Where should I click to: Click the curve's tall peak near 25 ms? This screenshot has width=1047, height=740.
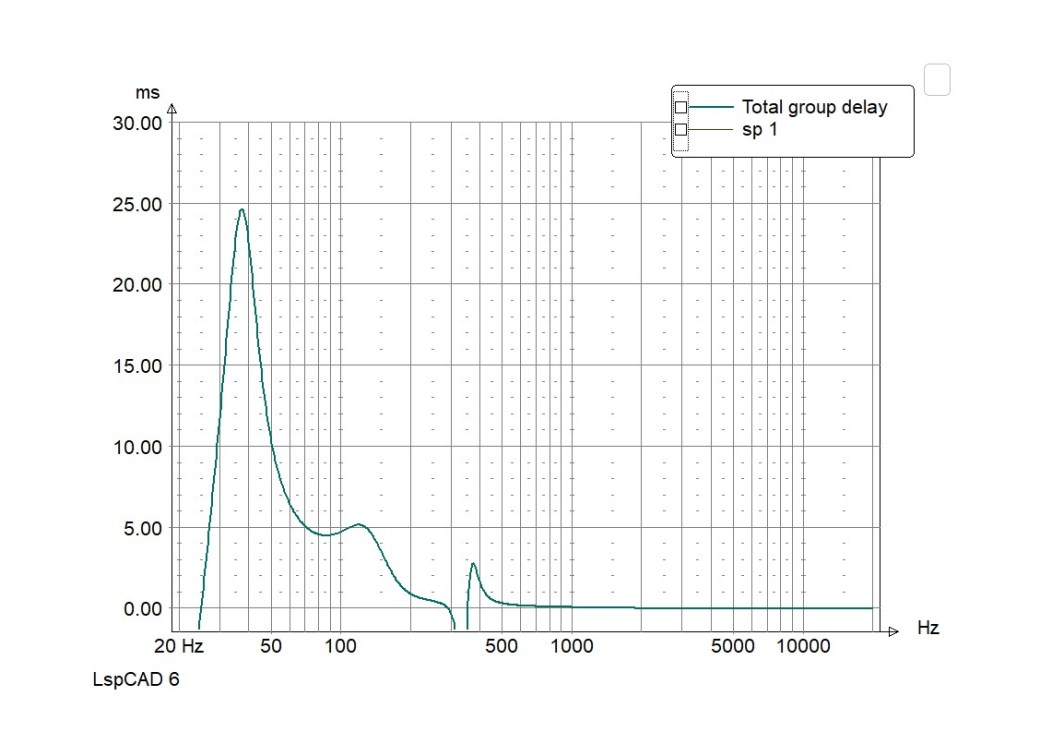click(242, 210)
